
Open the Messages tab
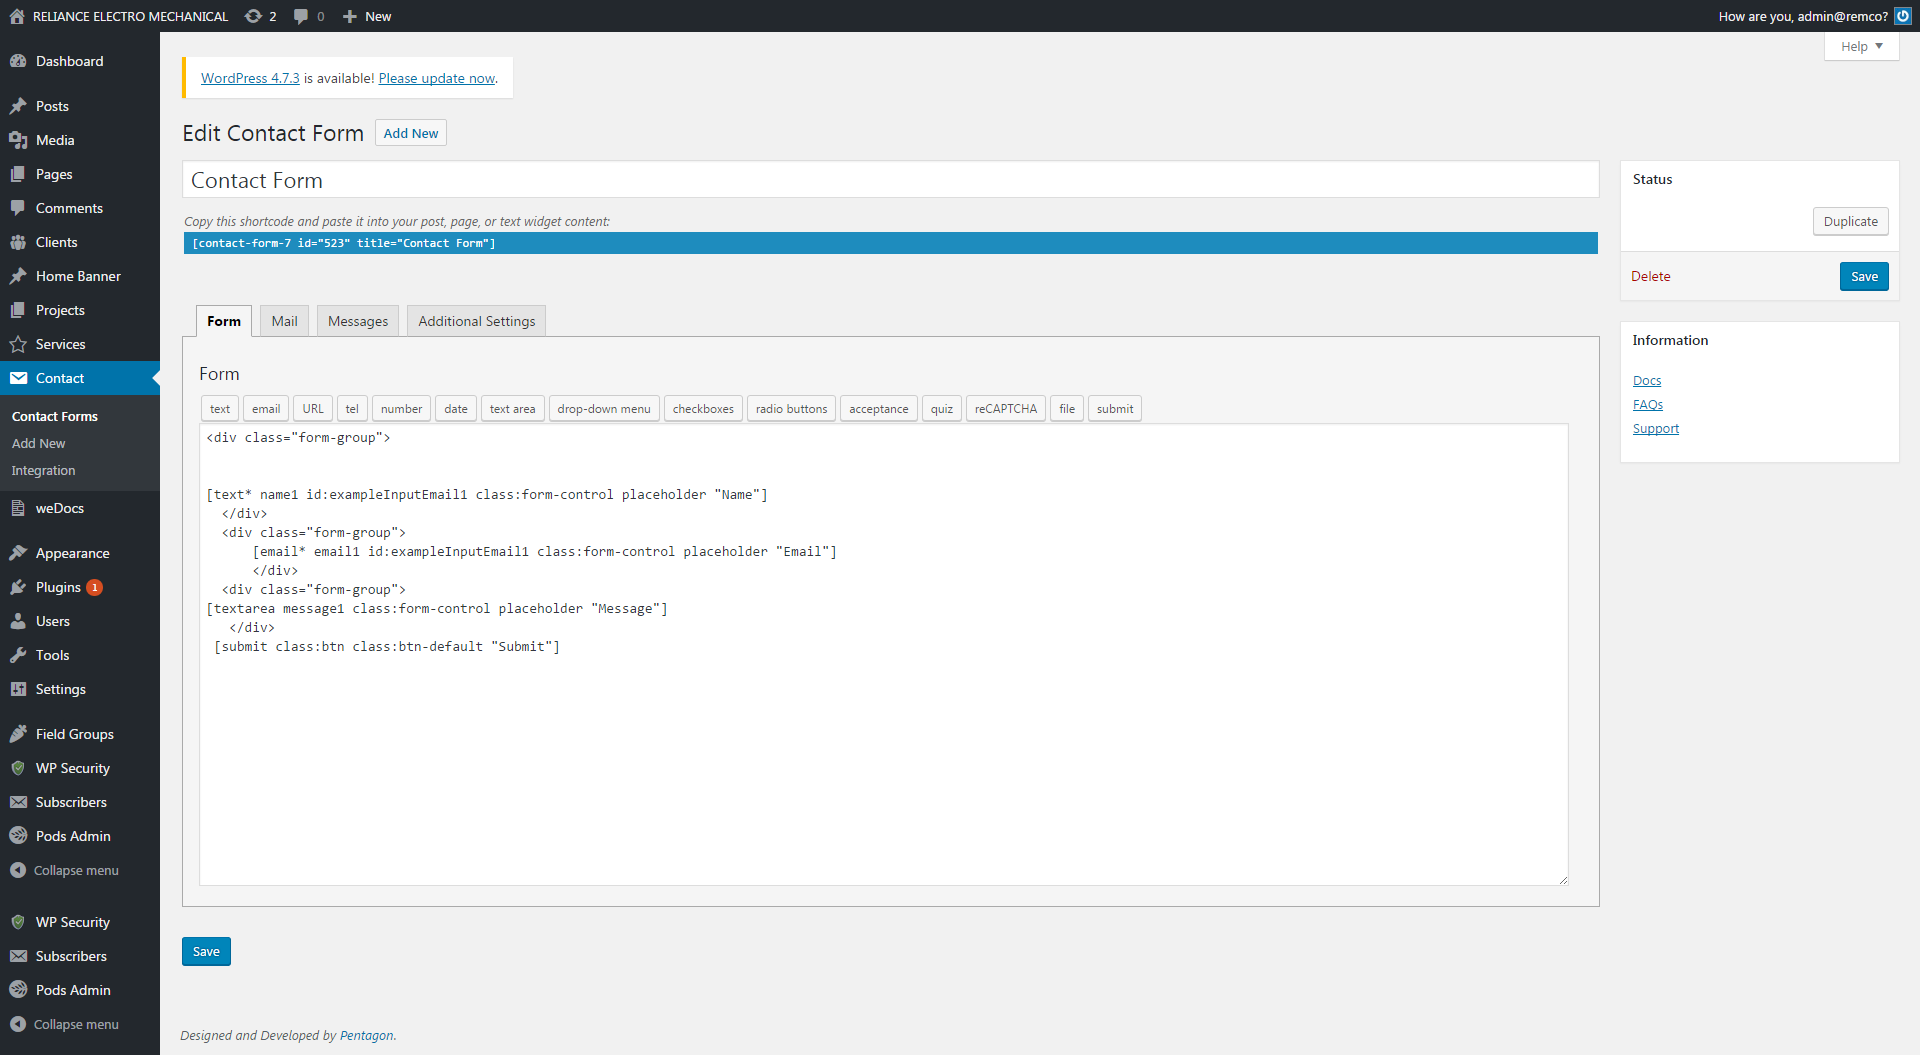click(x=358, y=321)
